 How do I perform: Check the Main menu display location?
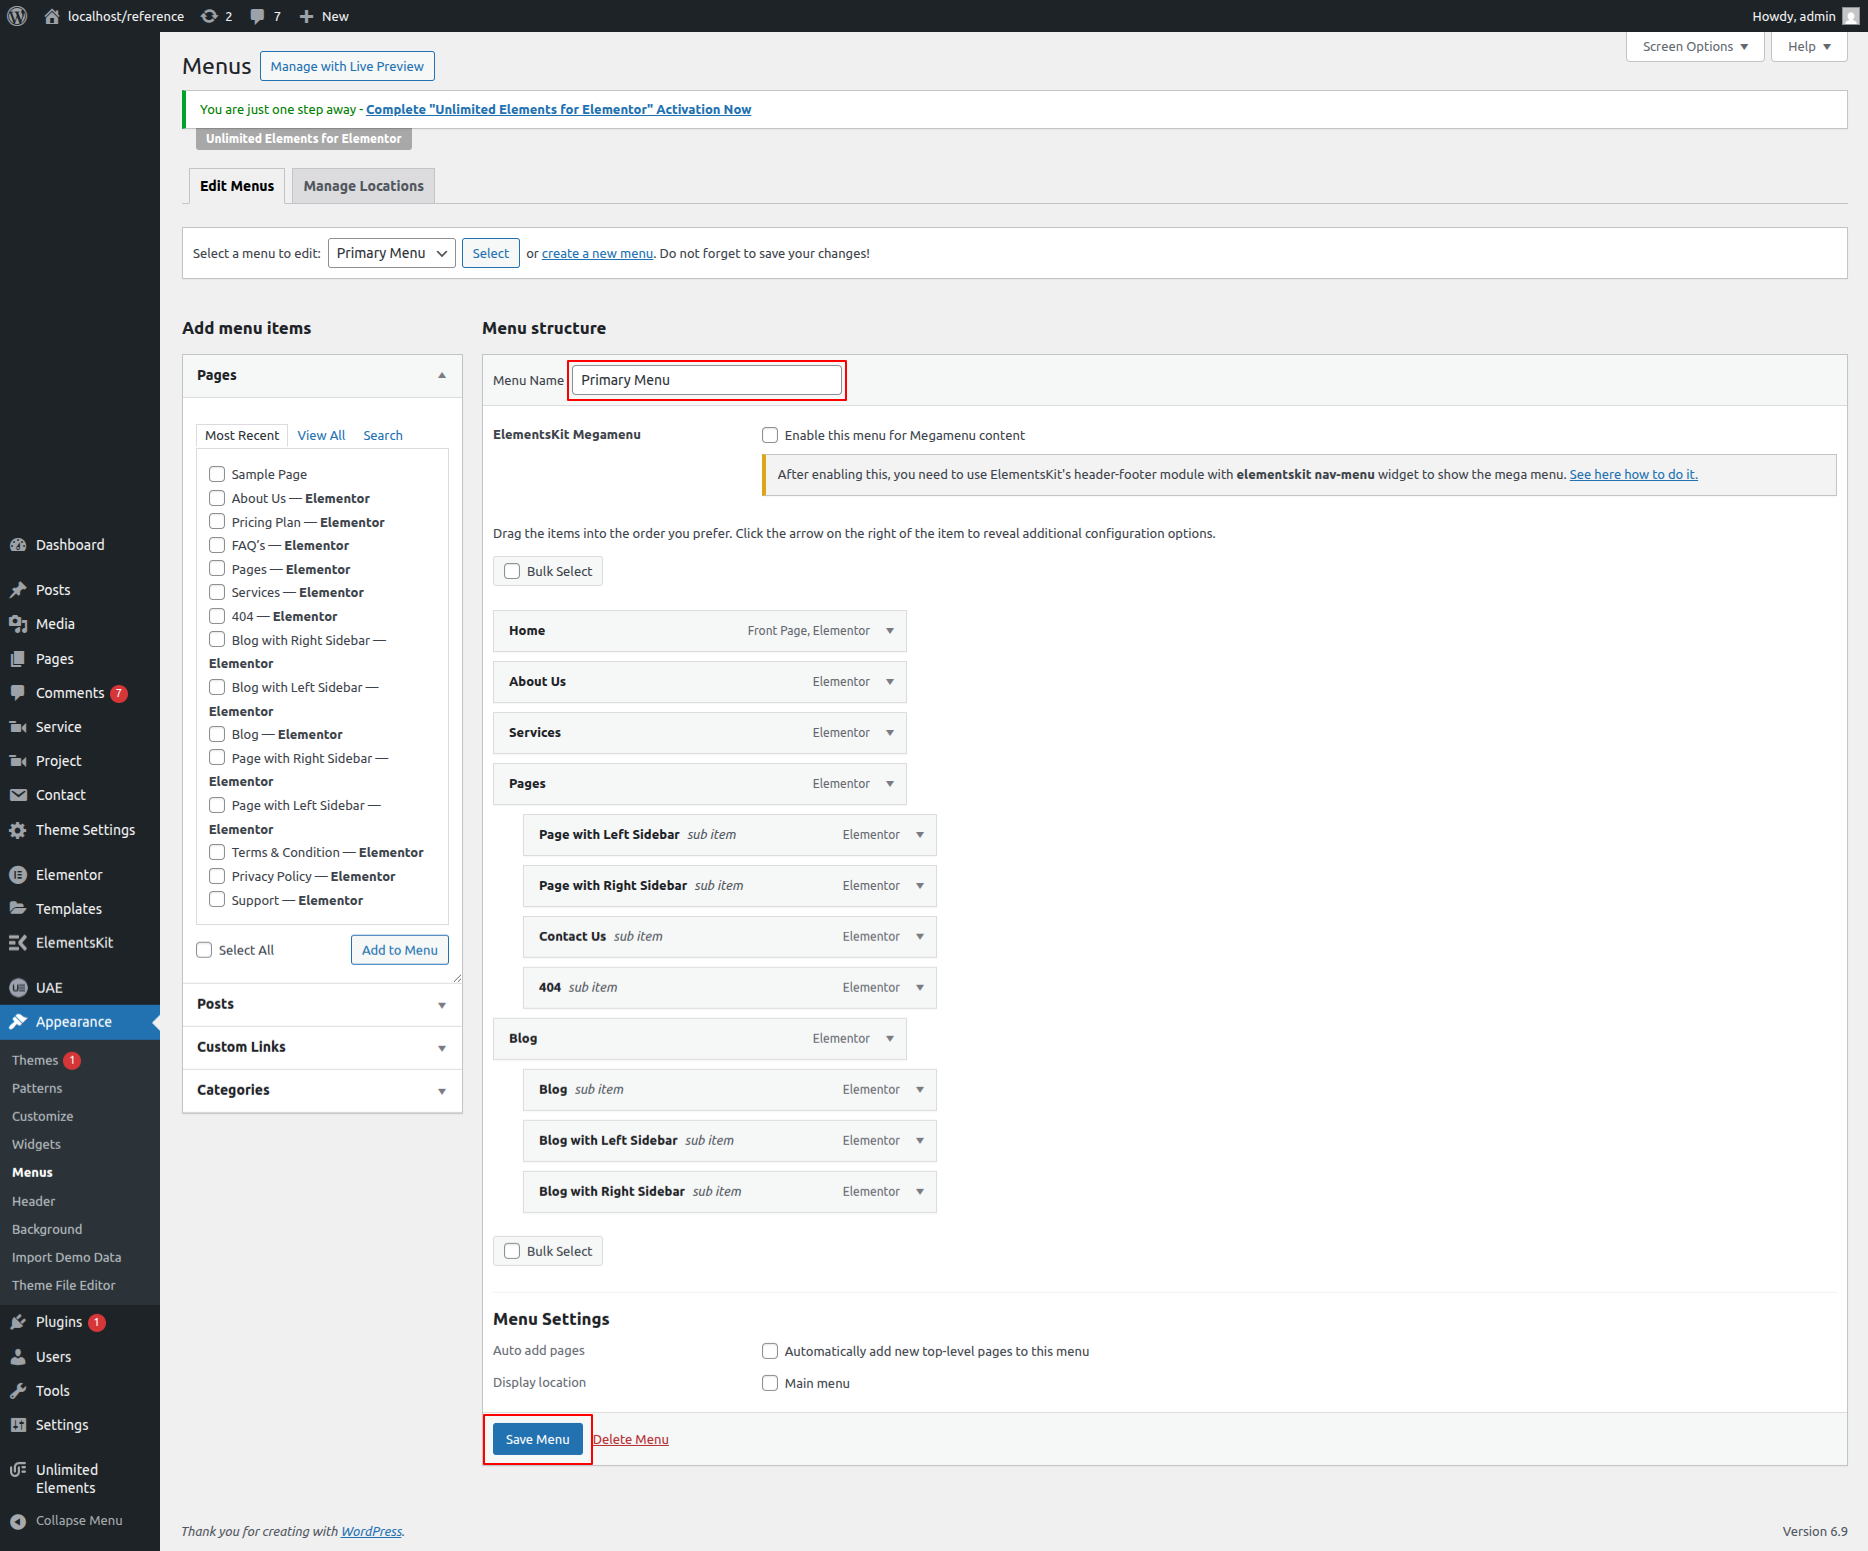click(x=770, y=1383)
